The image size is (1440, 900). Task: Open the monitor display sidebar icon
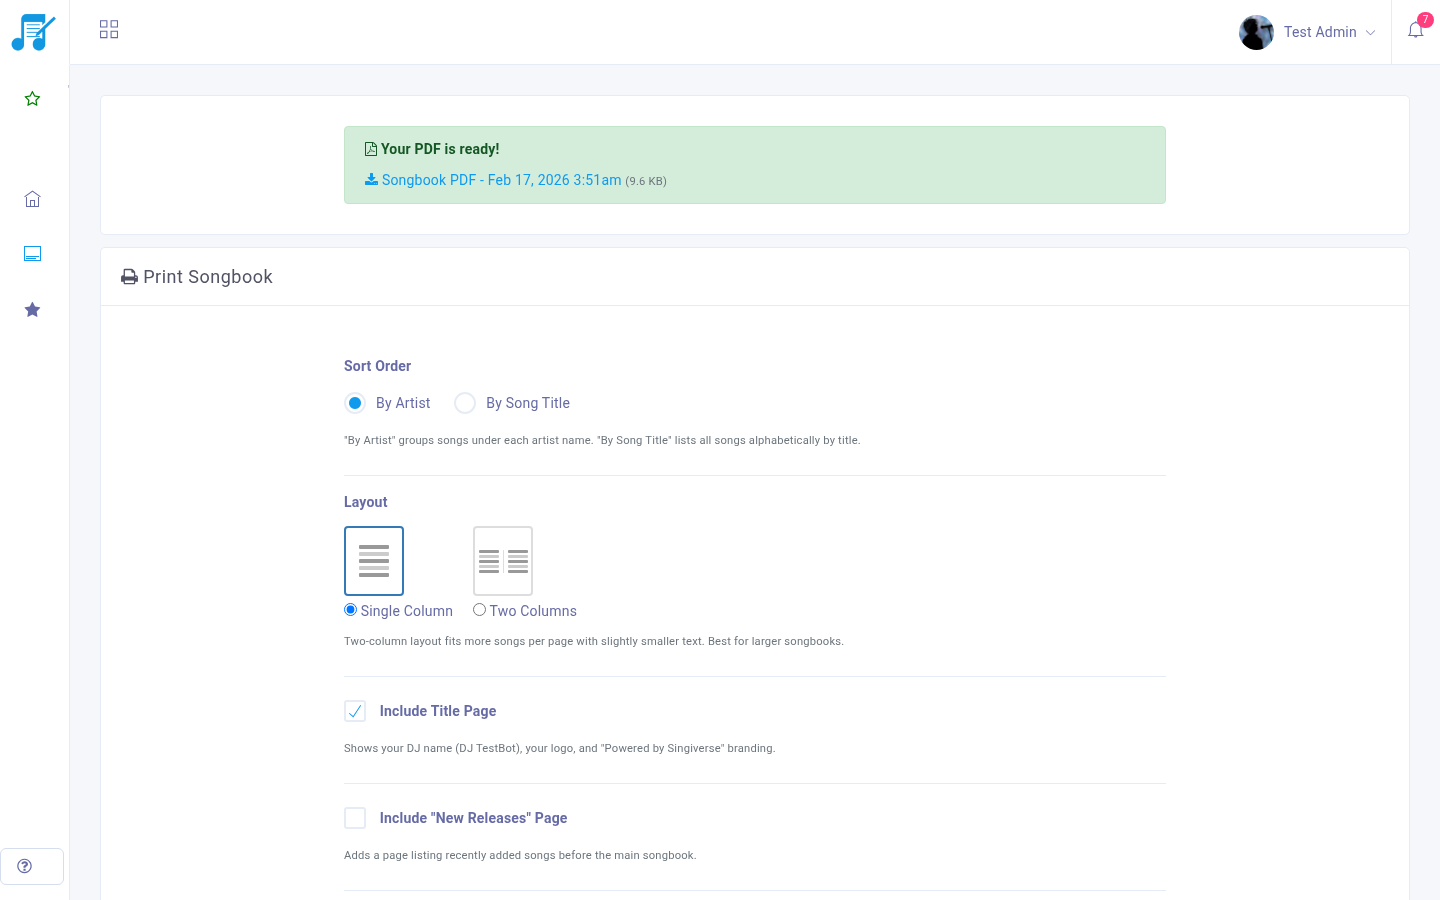coord(32,254)
